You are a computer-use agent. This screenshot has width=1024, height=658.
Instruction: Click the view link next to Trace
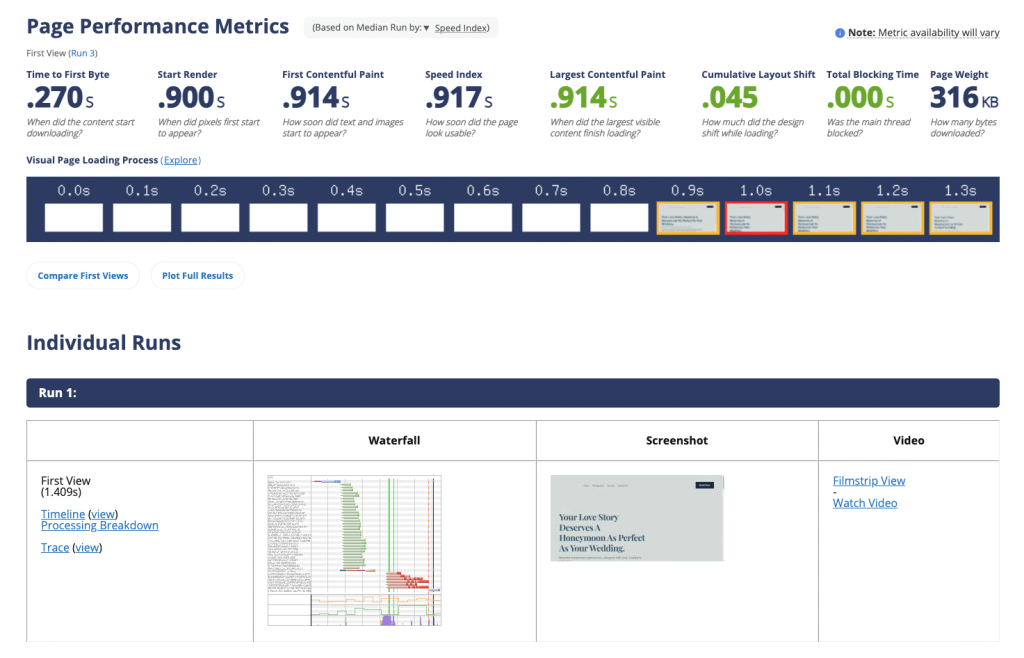(x=87, y=548)
